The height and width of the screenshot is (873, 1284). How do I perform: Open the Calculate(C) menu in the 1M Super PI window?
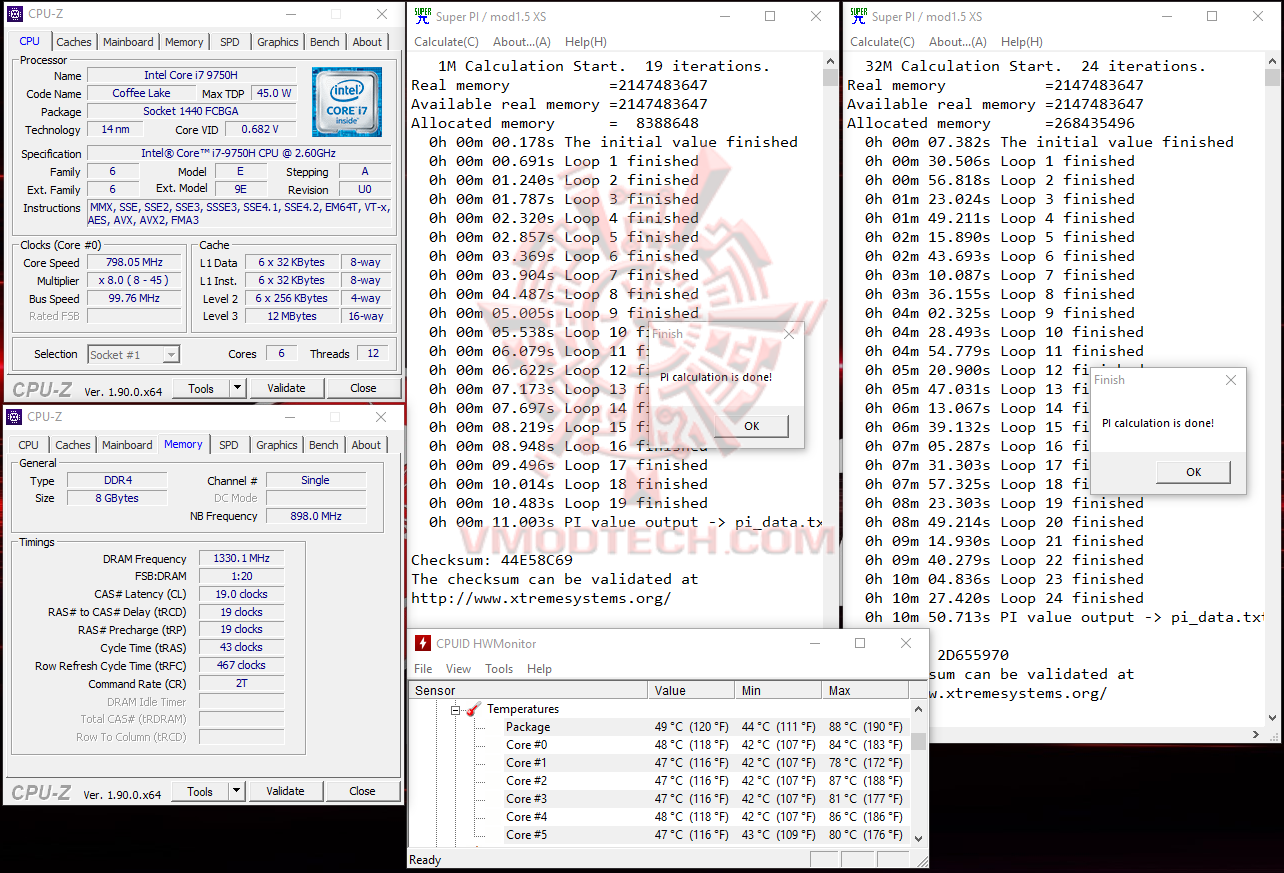pyautogui.click(x=447, y=42)
